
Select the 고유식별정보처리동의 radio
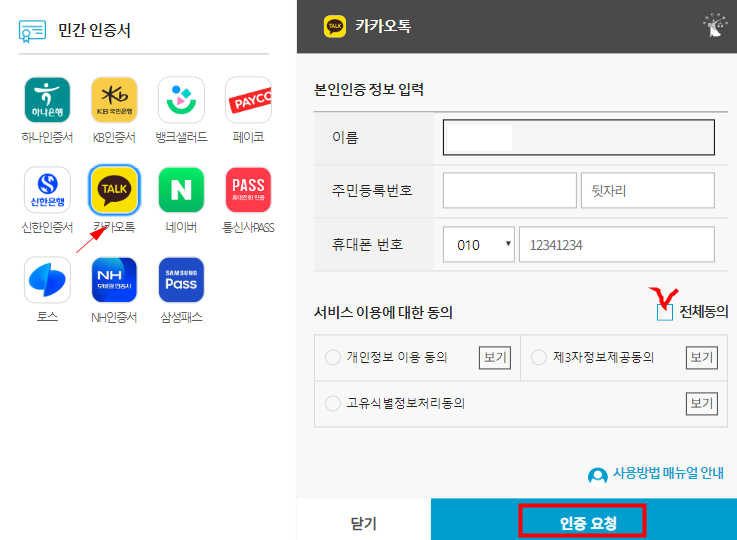pos(333,403)
